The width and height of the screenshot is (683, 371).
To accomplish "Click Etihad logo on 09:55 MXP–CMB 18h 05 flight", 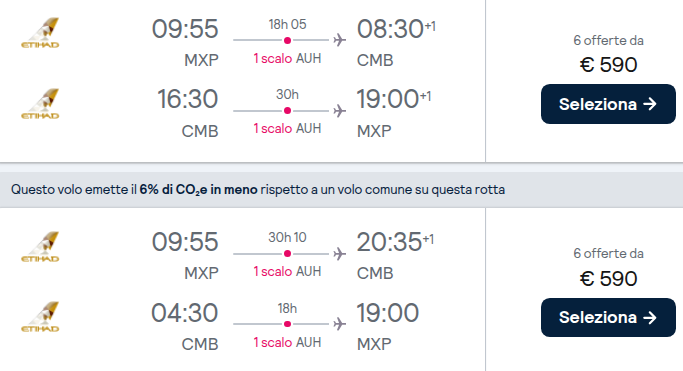I will click(x=40, y=33).
